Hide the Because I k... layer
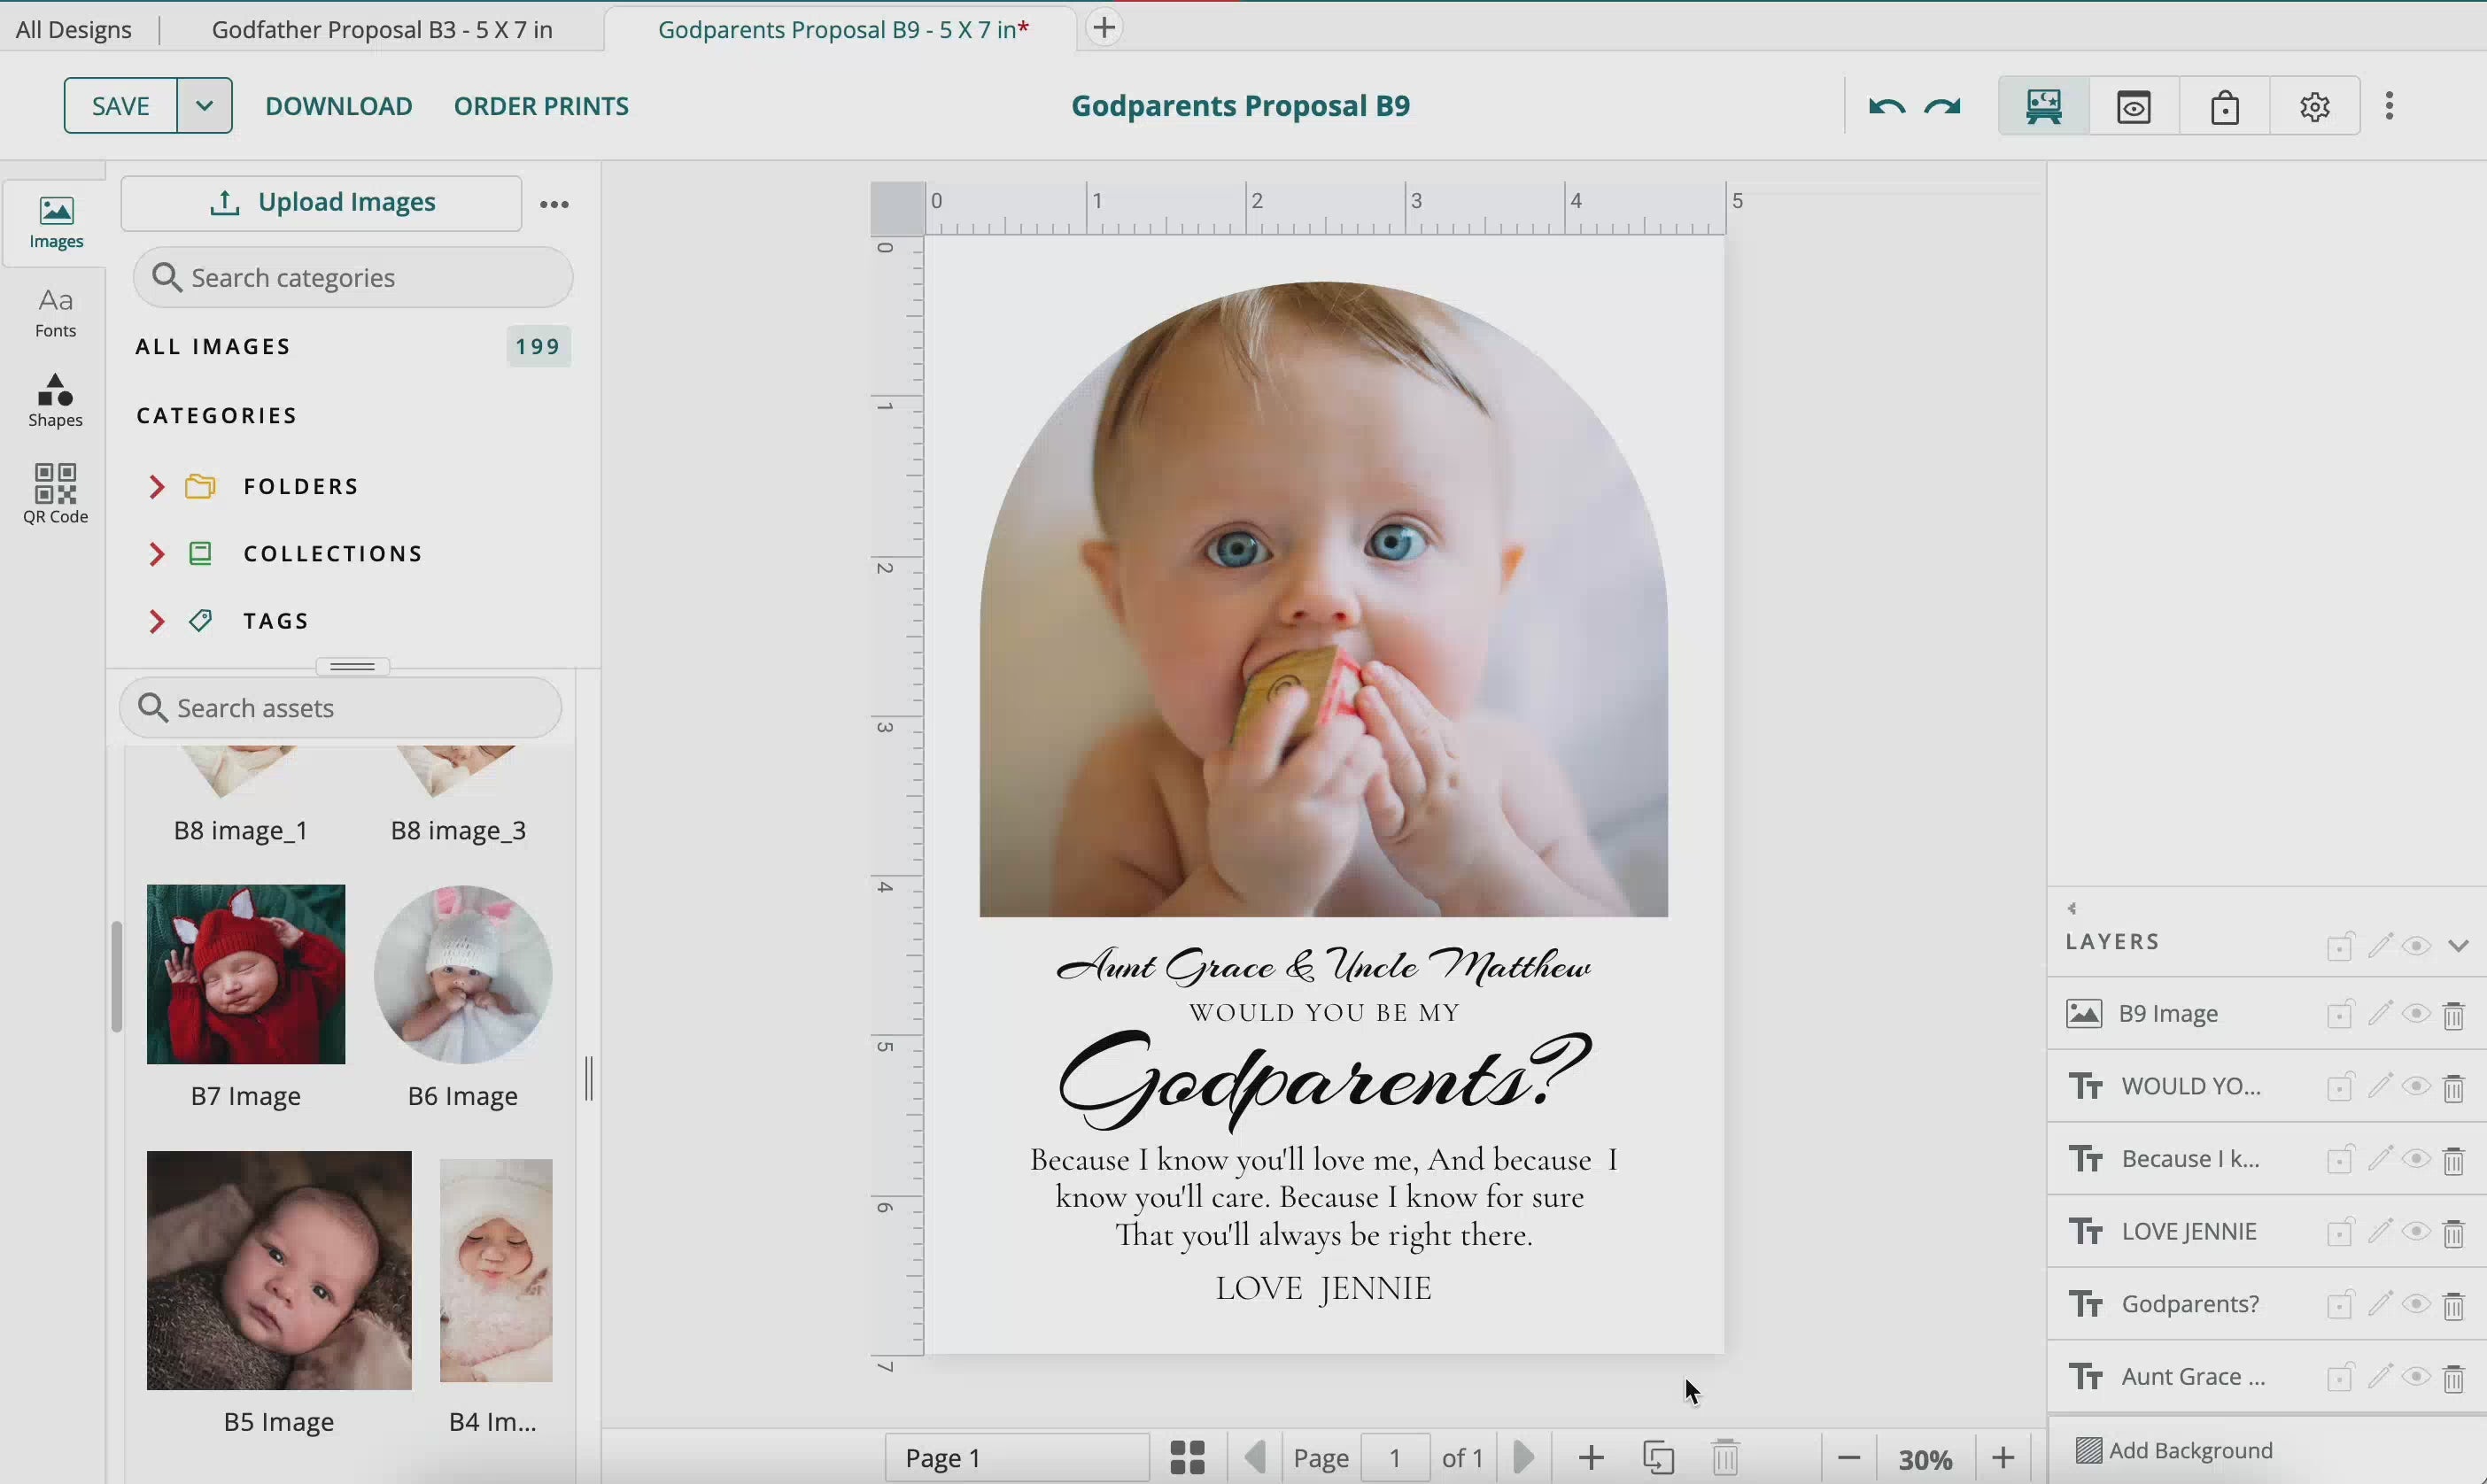Screen dimensions: 2487x1484 (2417, 1159)
